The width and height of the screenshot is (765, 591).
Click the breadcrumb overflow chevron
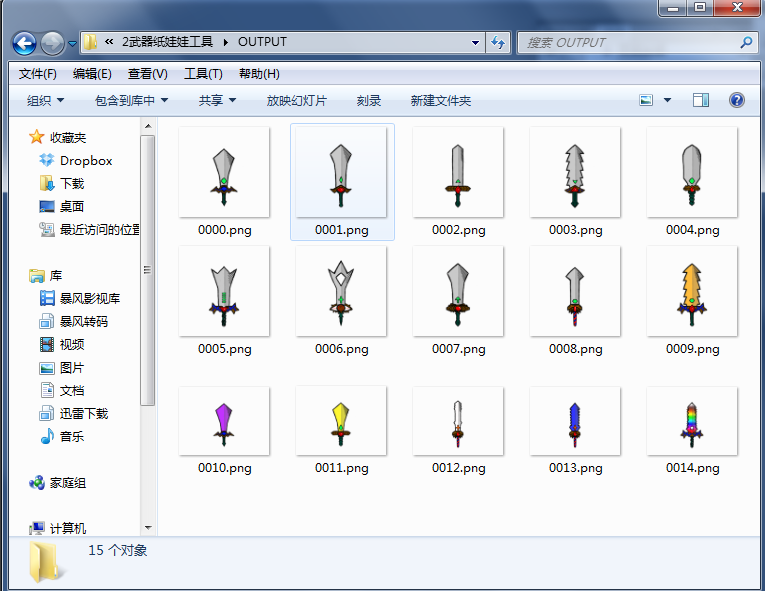(x=109, y=41)
